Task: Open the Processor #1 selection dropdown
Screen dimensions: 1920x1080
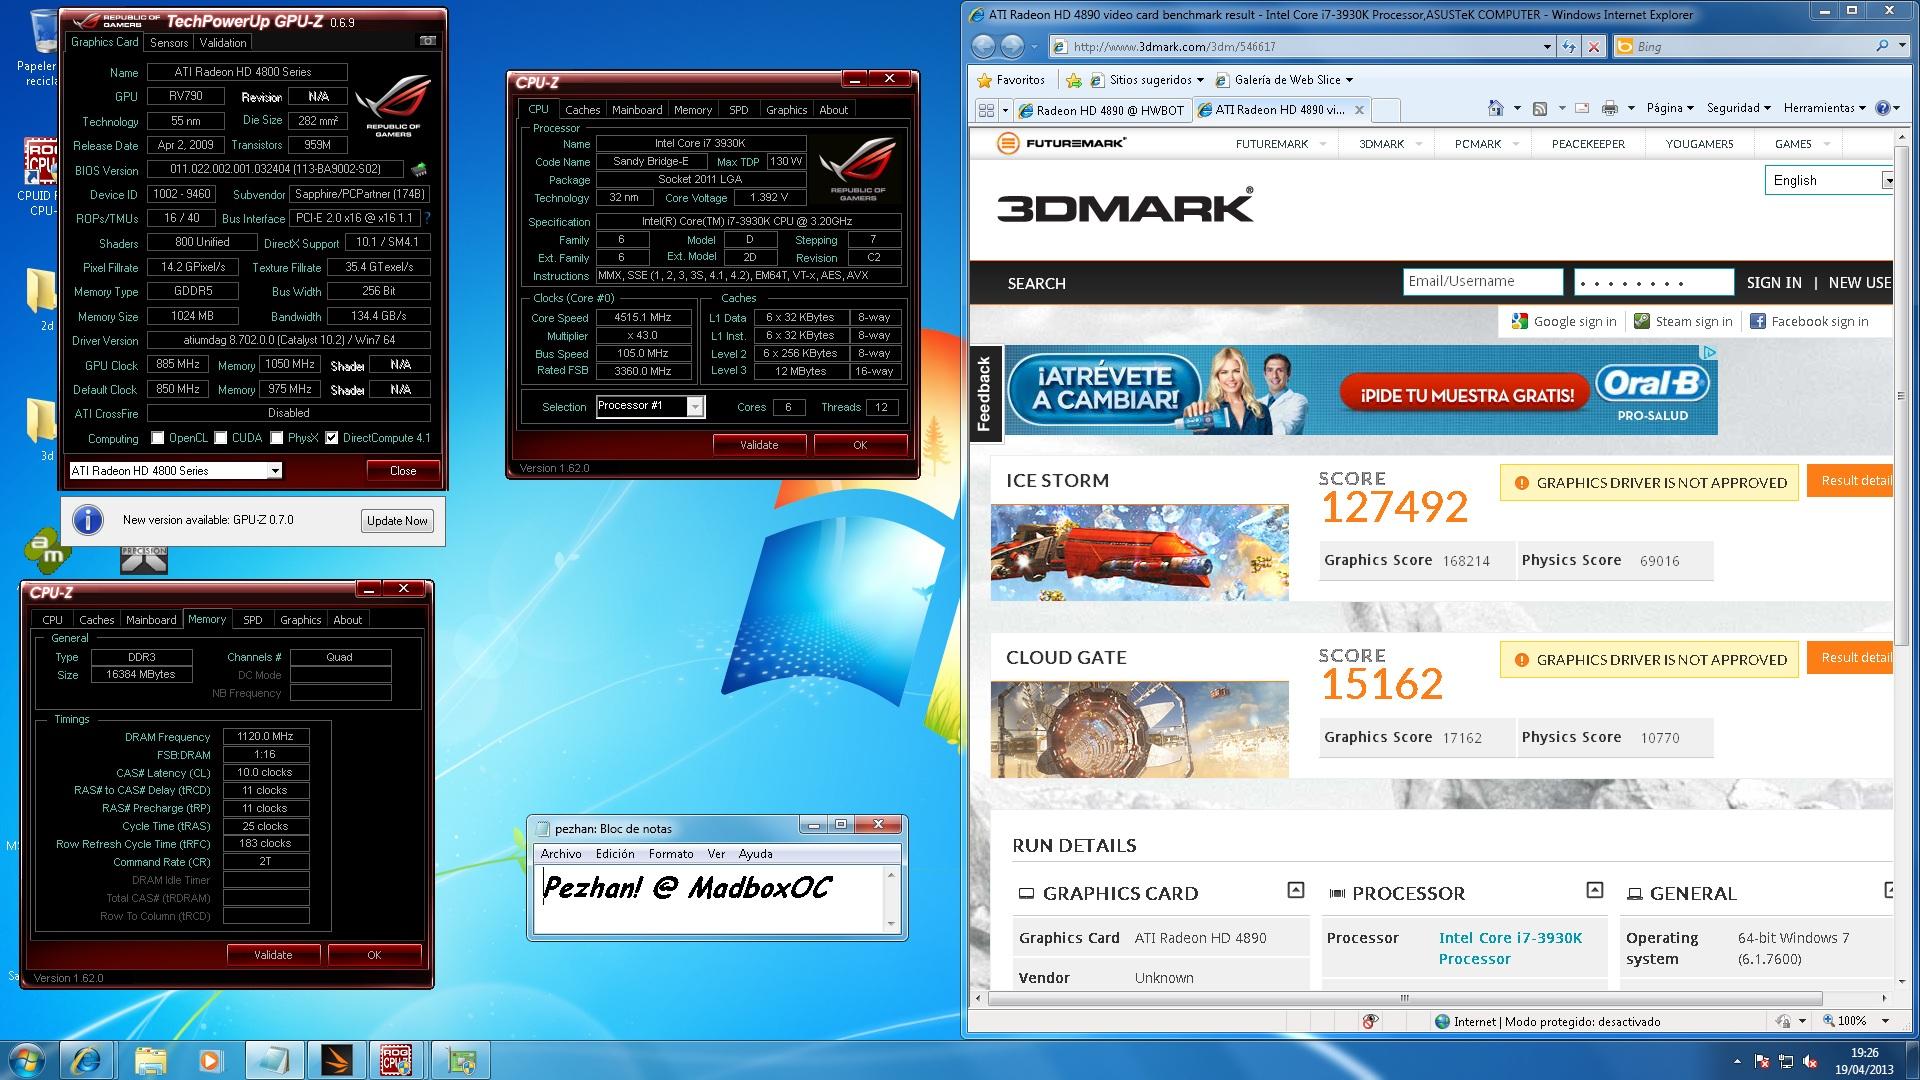Action: pos(694,406)
